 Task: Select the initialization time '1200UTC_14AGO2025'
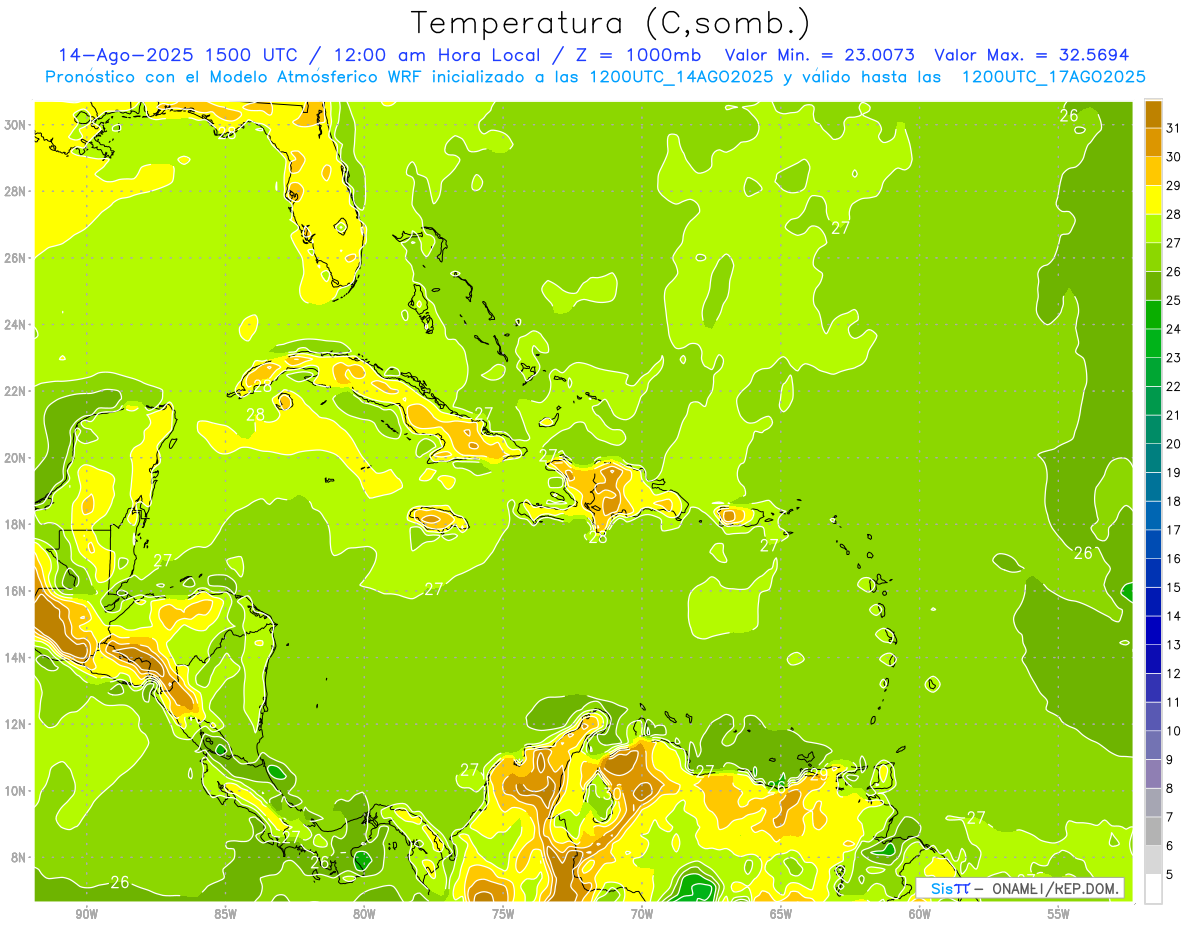click(681, 76)
